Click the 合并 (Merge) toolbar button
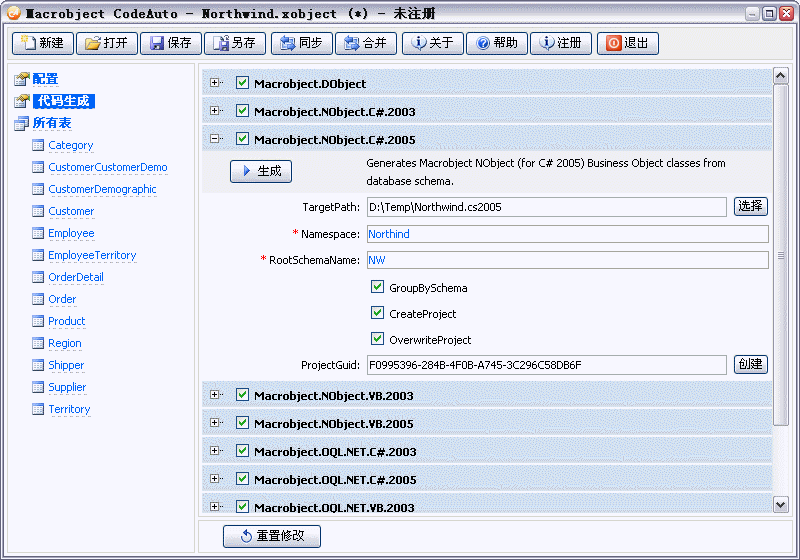This screenshot has height=560, width=800. click(366, 43)
